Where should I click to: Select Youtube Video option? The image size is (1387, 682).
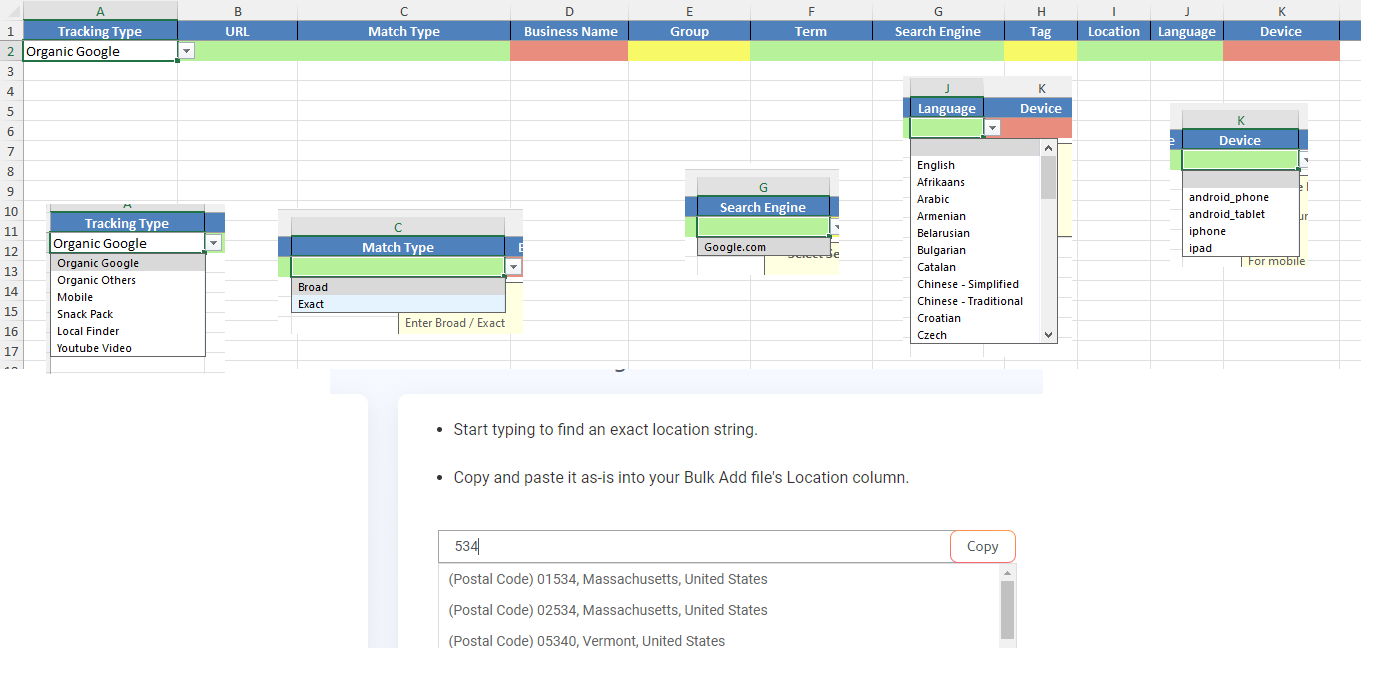tap(128, 349)
